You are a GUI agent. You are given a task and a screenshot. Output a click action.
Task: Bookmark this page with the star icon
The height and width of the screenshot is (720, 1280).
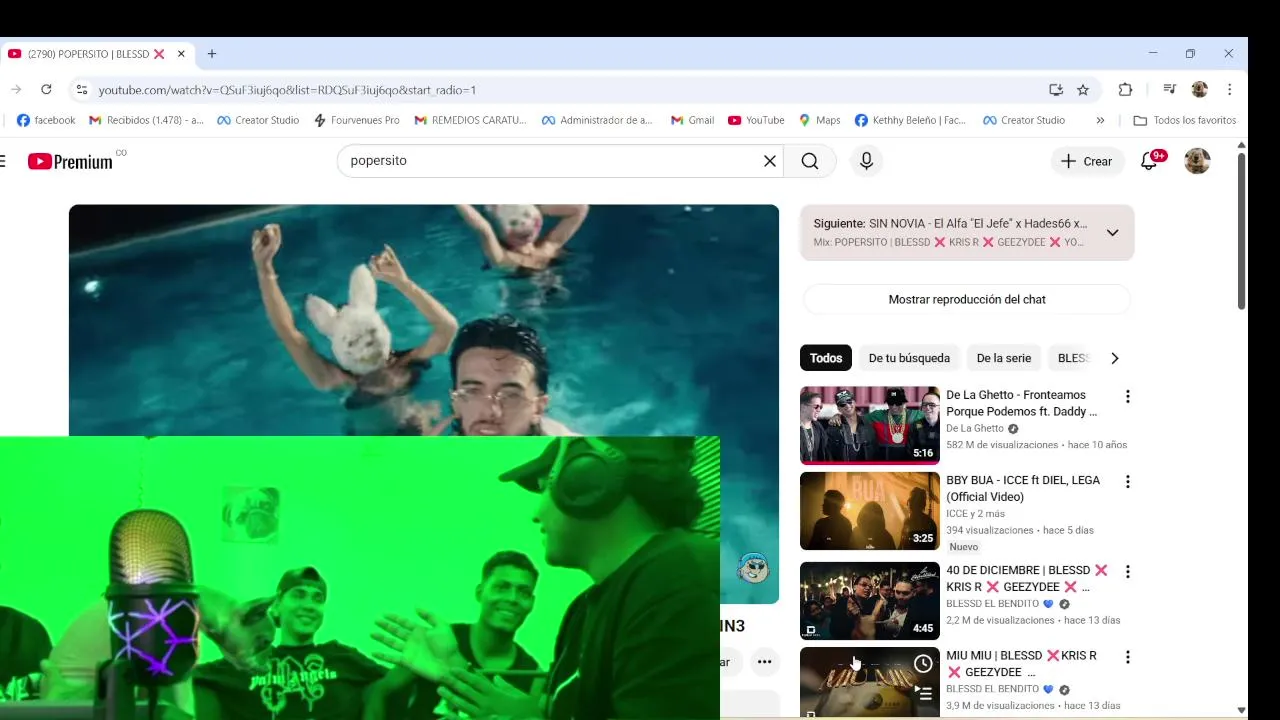click(x=1083, y=90)
